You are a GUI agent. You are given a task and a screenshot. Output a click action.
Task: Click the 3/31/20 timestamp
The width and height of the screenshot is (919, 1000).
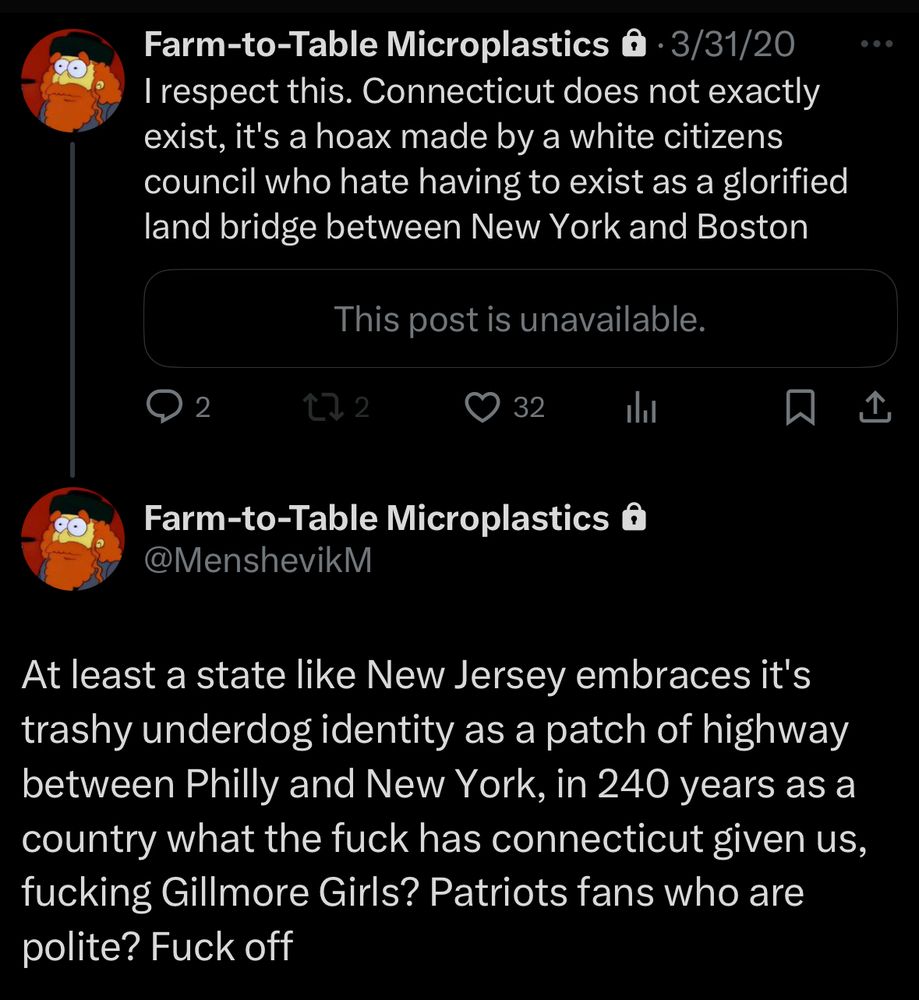pos(732,43)
